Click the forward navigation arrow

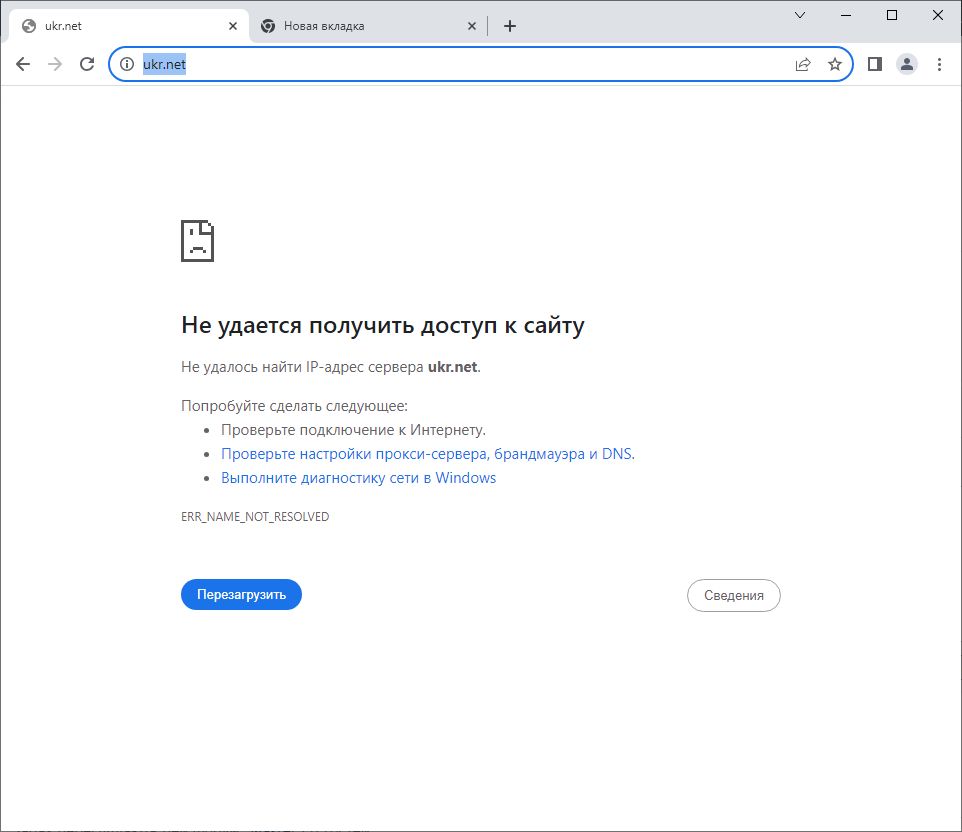coord(55,64)
